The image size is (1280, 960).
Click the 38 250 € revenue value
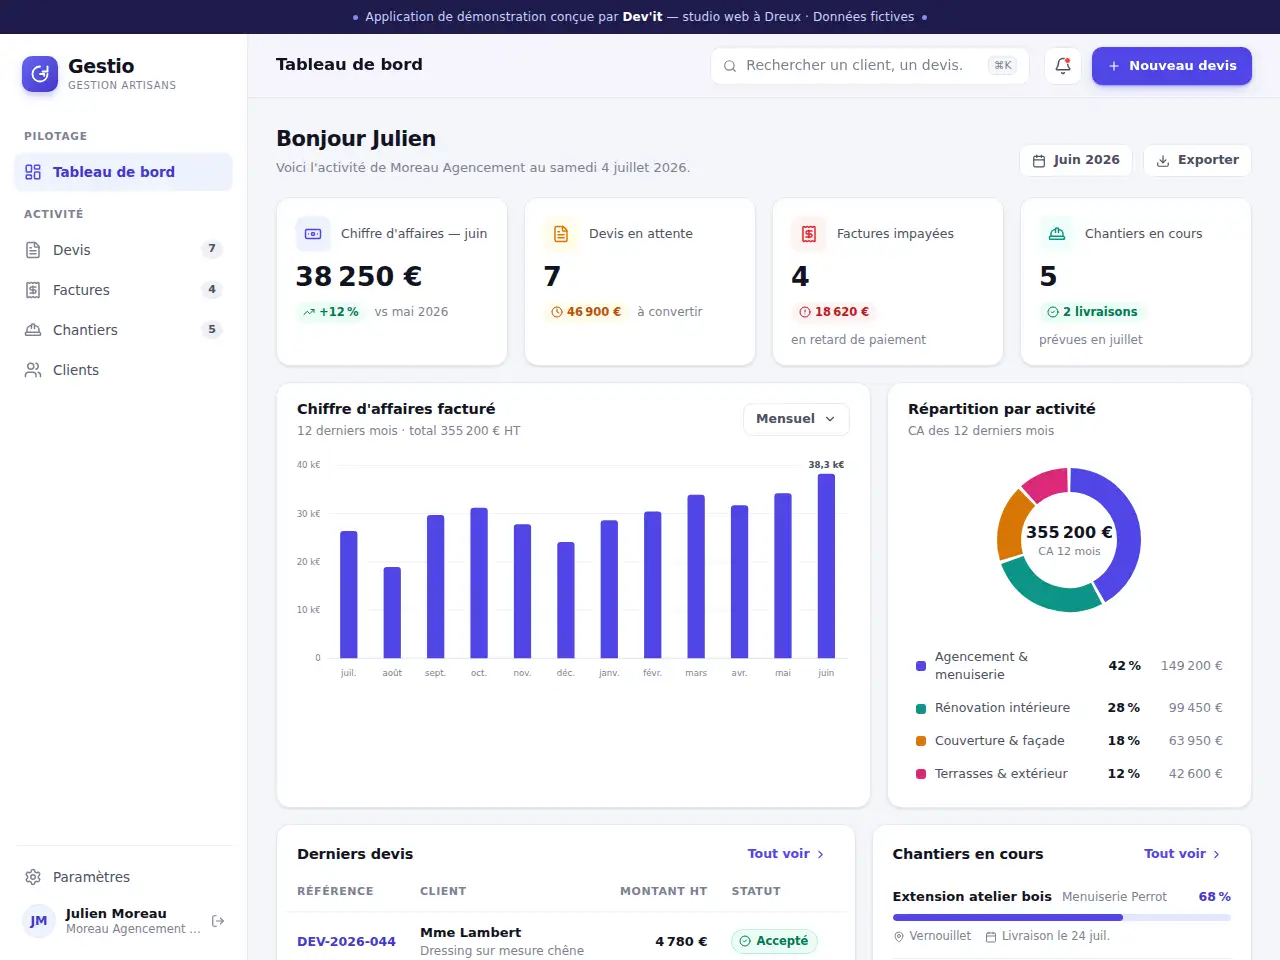click(x=359, y=277)
